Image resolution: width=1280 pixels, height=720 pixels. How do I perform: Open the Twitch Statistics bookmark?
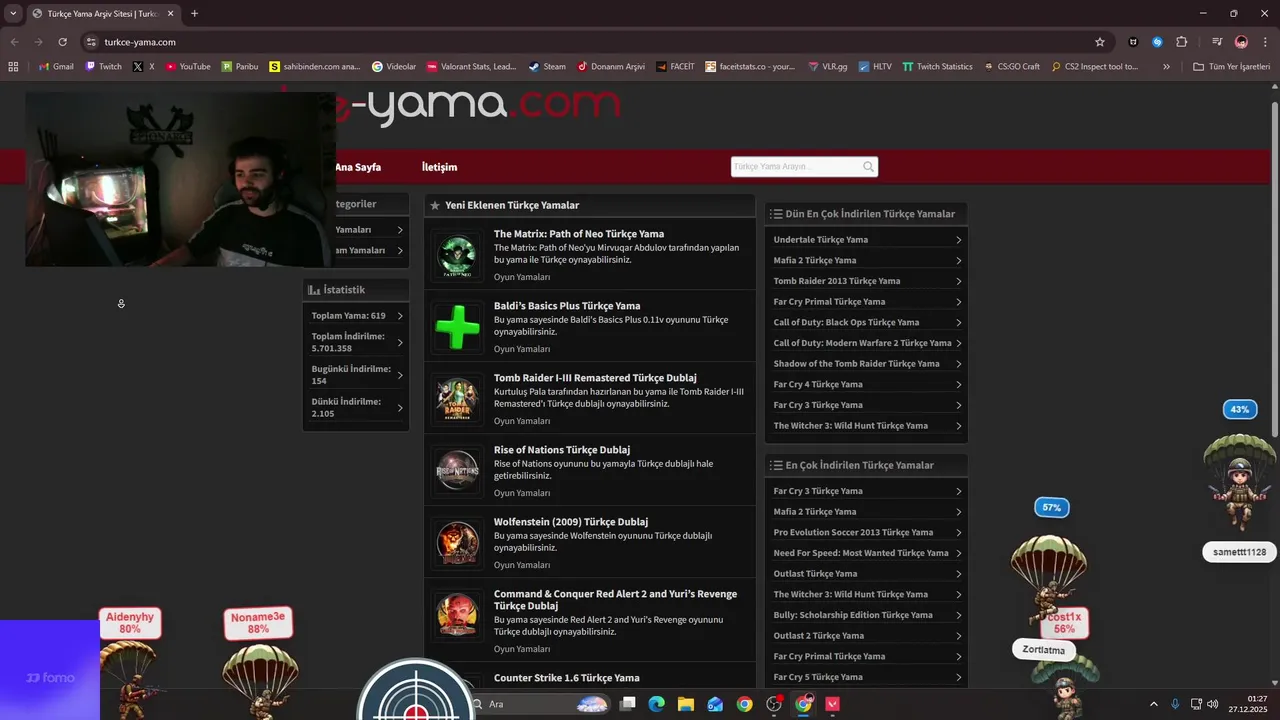pos(937,67)
